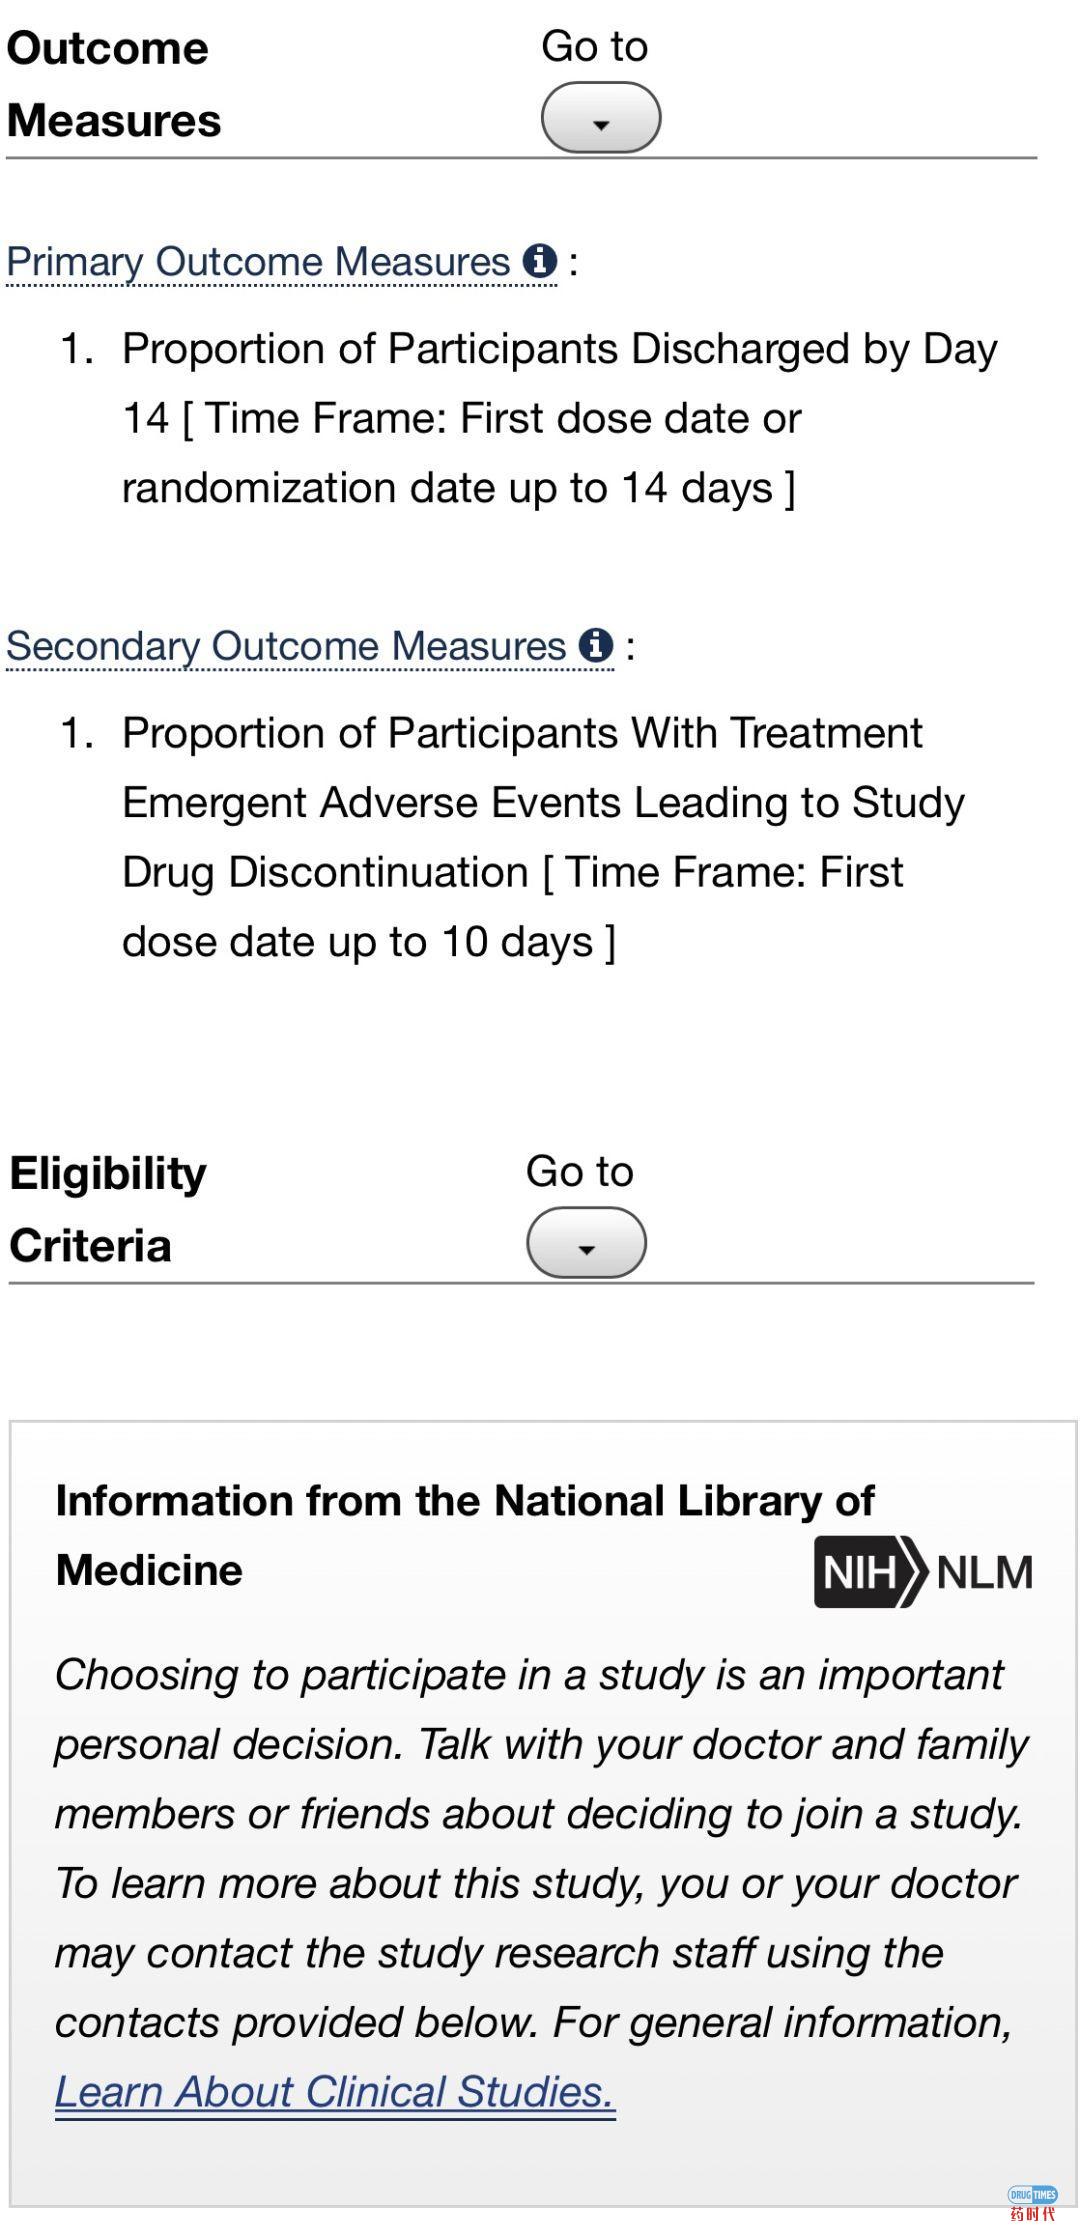Follow the Learn About Clinical Studies link

335,2091
